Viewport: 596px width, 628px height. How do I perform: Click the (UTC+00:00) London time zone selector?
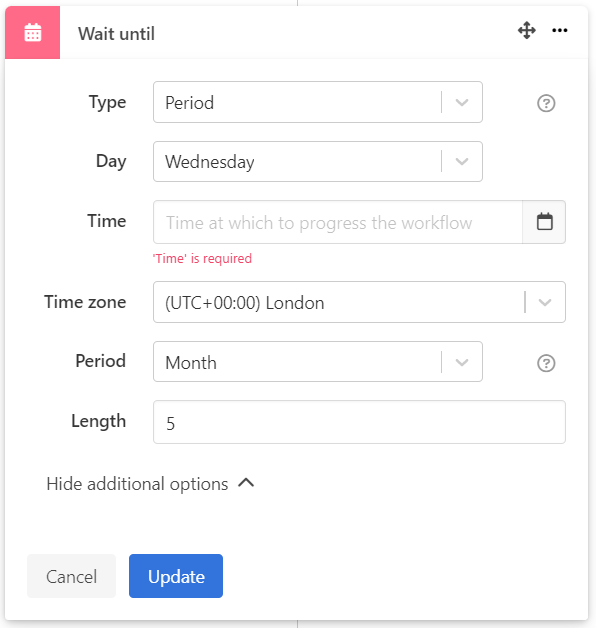[x=359, y=302]
